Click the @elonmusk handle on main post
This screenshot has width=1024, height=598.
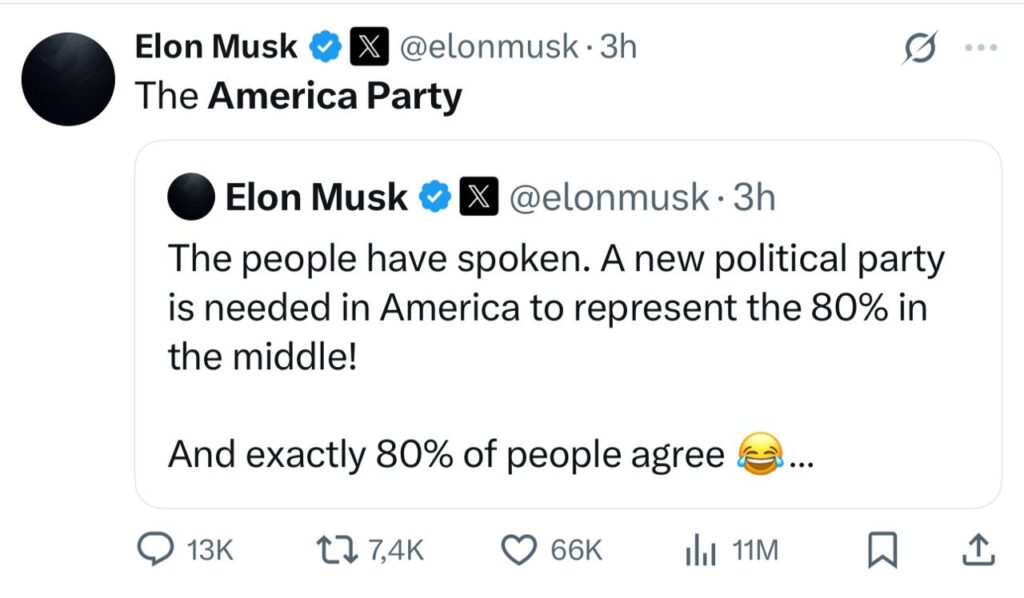[x=488, y=47]
